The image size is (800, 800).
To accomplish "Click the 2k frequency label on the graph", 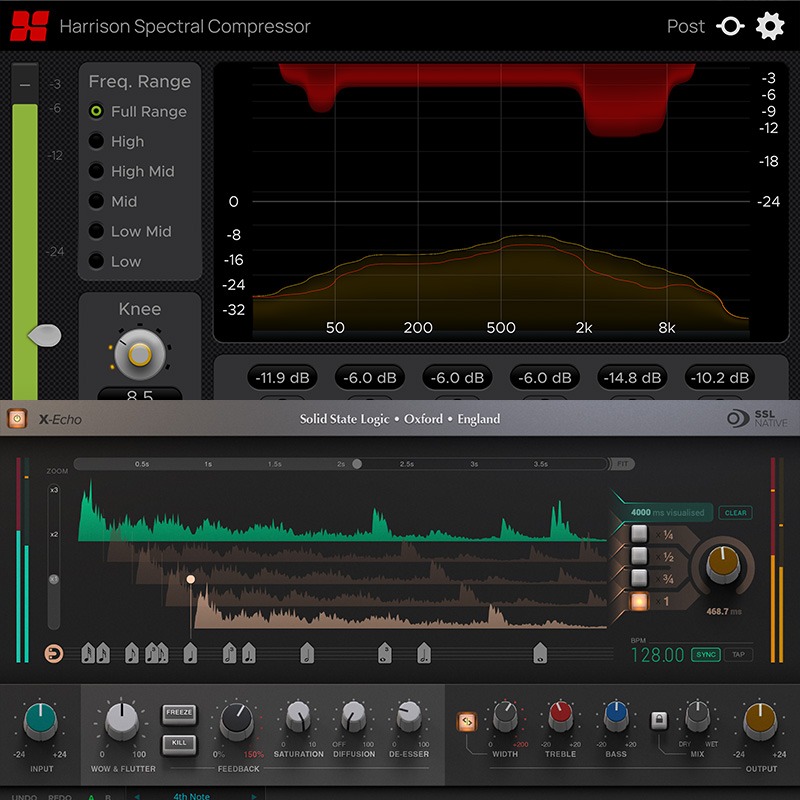I will 584,328.
